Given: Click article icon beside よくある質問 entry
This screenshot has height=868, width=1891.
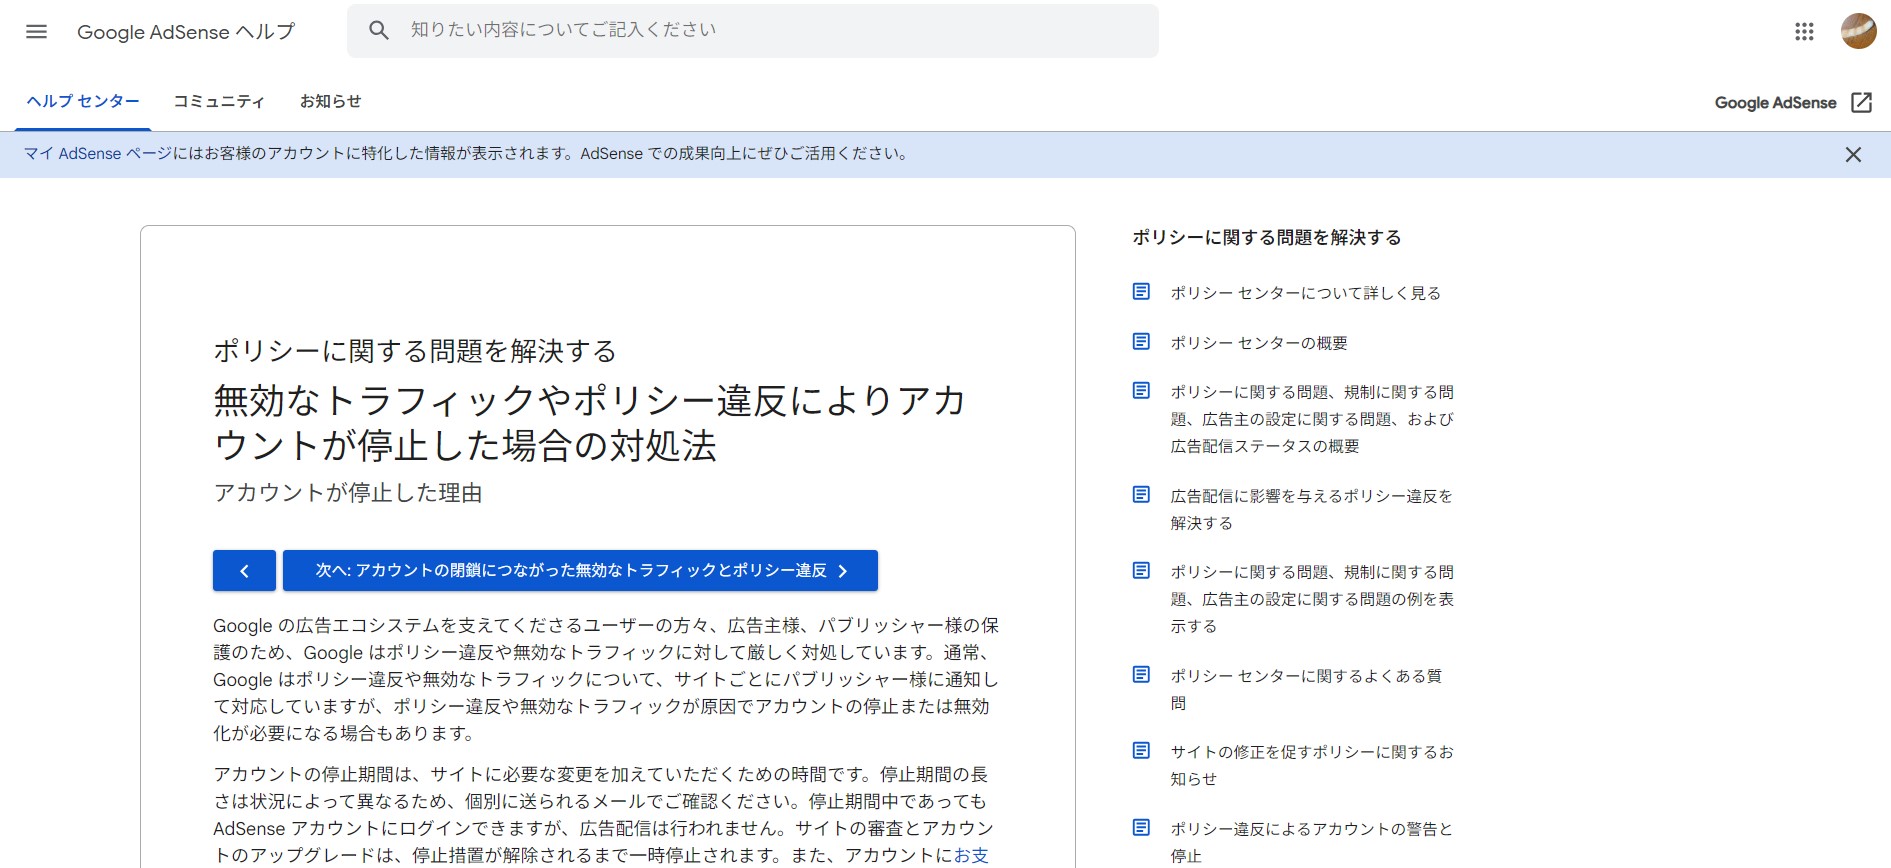Looking at the screenshot, I should click(x=1141, y=674).
